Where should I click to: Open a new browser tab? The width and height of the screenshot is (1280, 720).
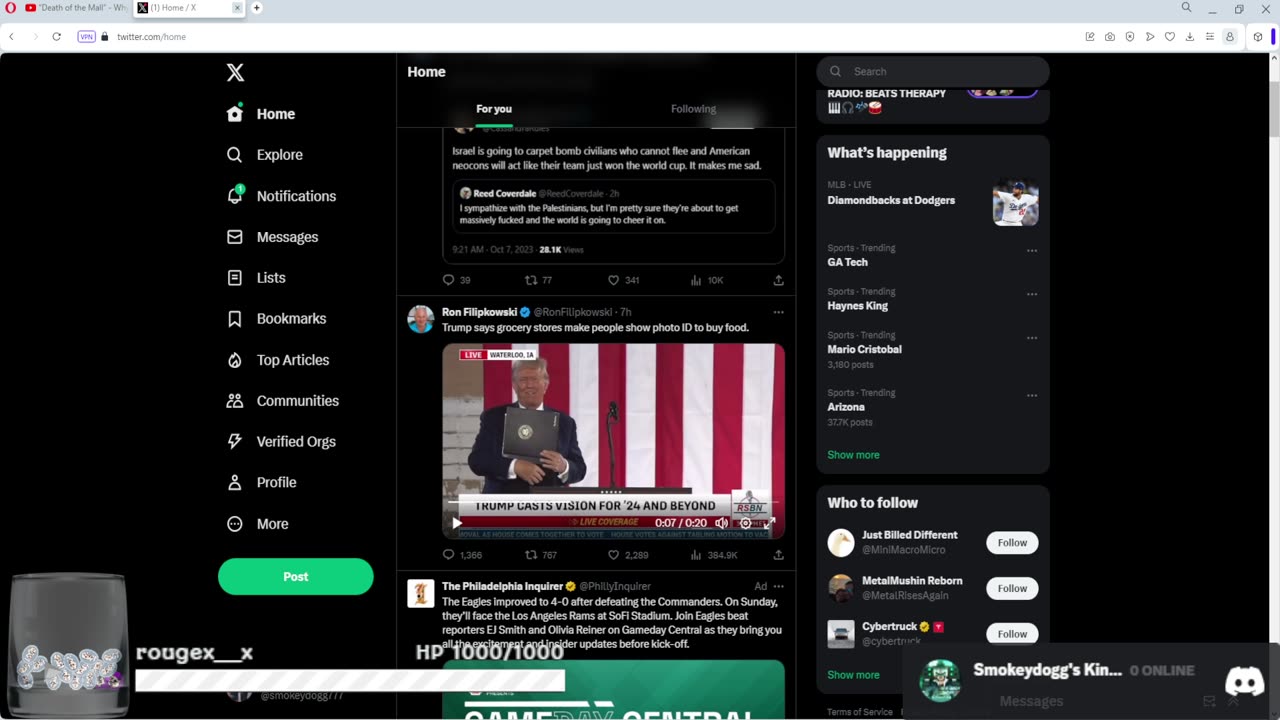(x=256, y=8)
